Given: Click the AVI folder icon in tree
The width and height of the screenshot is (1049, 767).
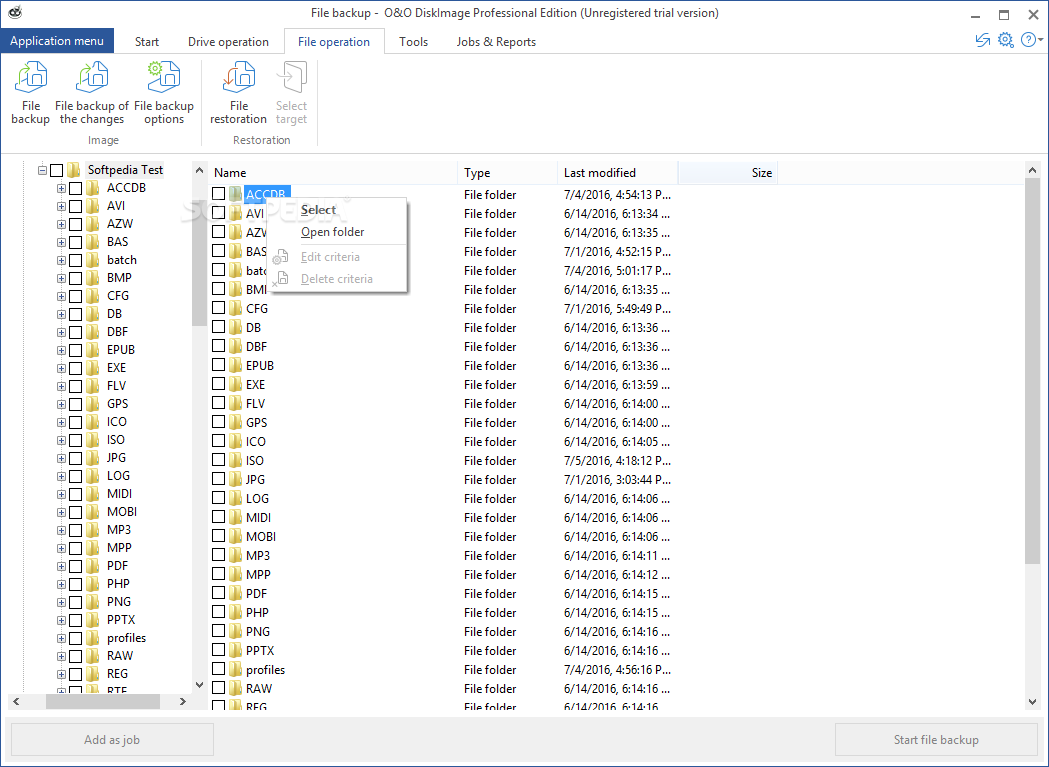Looking at the screenshot, I should 93,206.
